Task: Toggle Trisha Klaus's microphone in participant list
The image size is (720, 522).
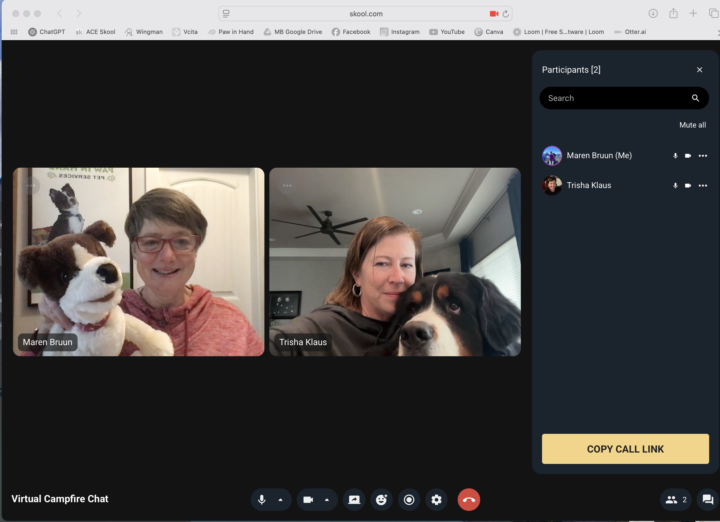Action: [x=675, y=185]
